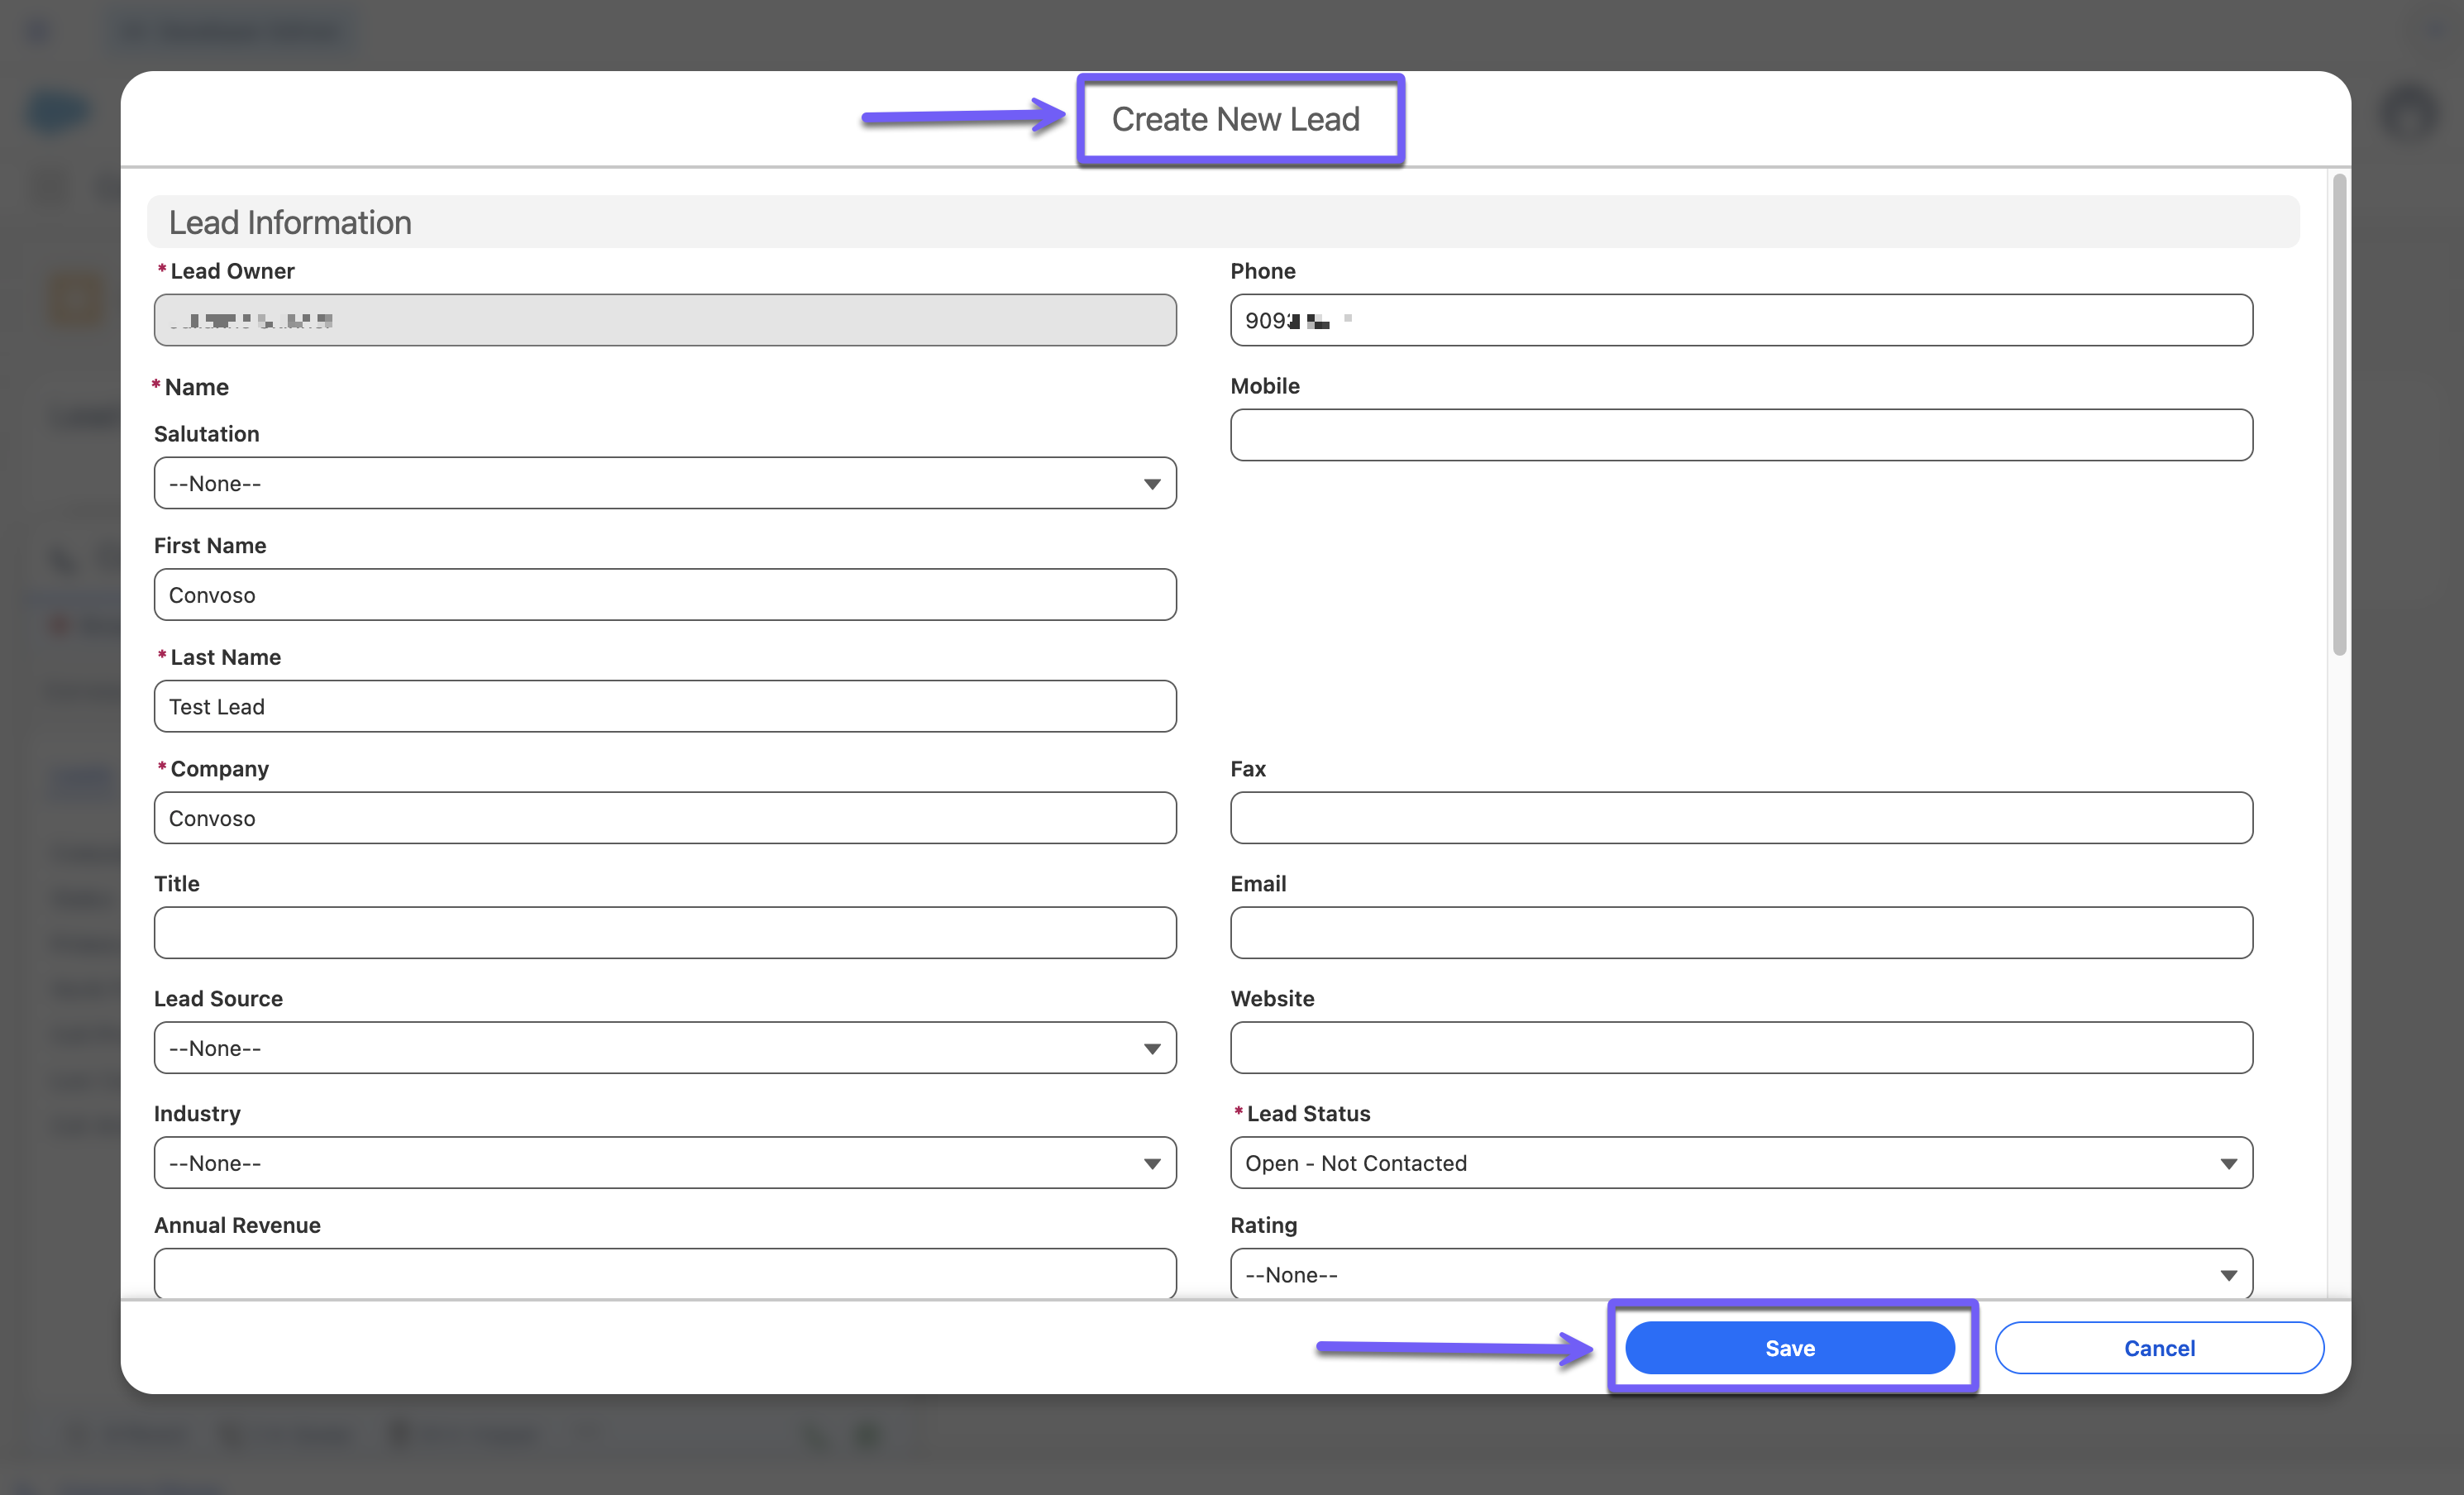Click the First Name input field

(x=664, y=595)
